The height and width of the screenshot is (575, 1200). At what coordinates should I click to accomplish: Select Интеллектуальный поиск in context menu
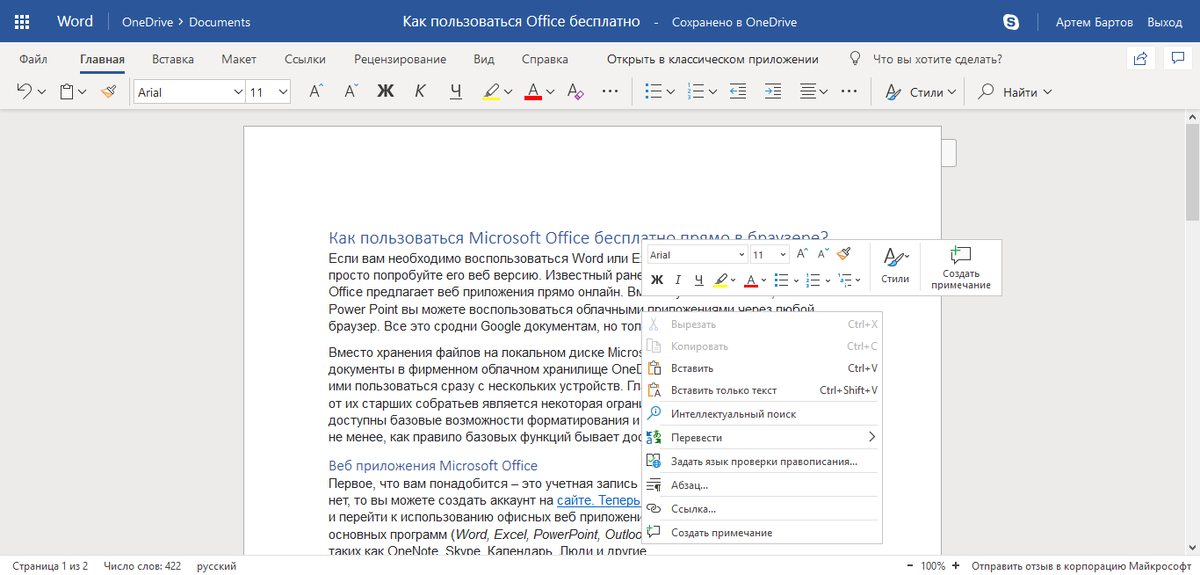tap(762, 413)
